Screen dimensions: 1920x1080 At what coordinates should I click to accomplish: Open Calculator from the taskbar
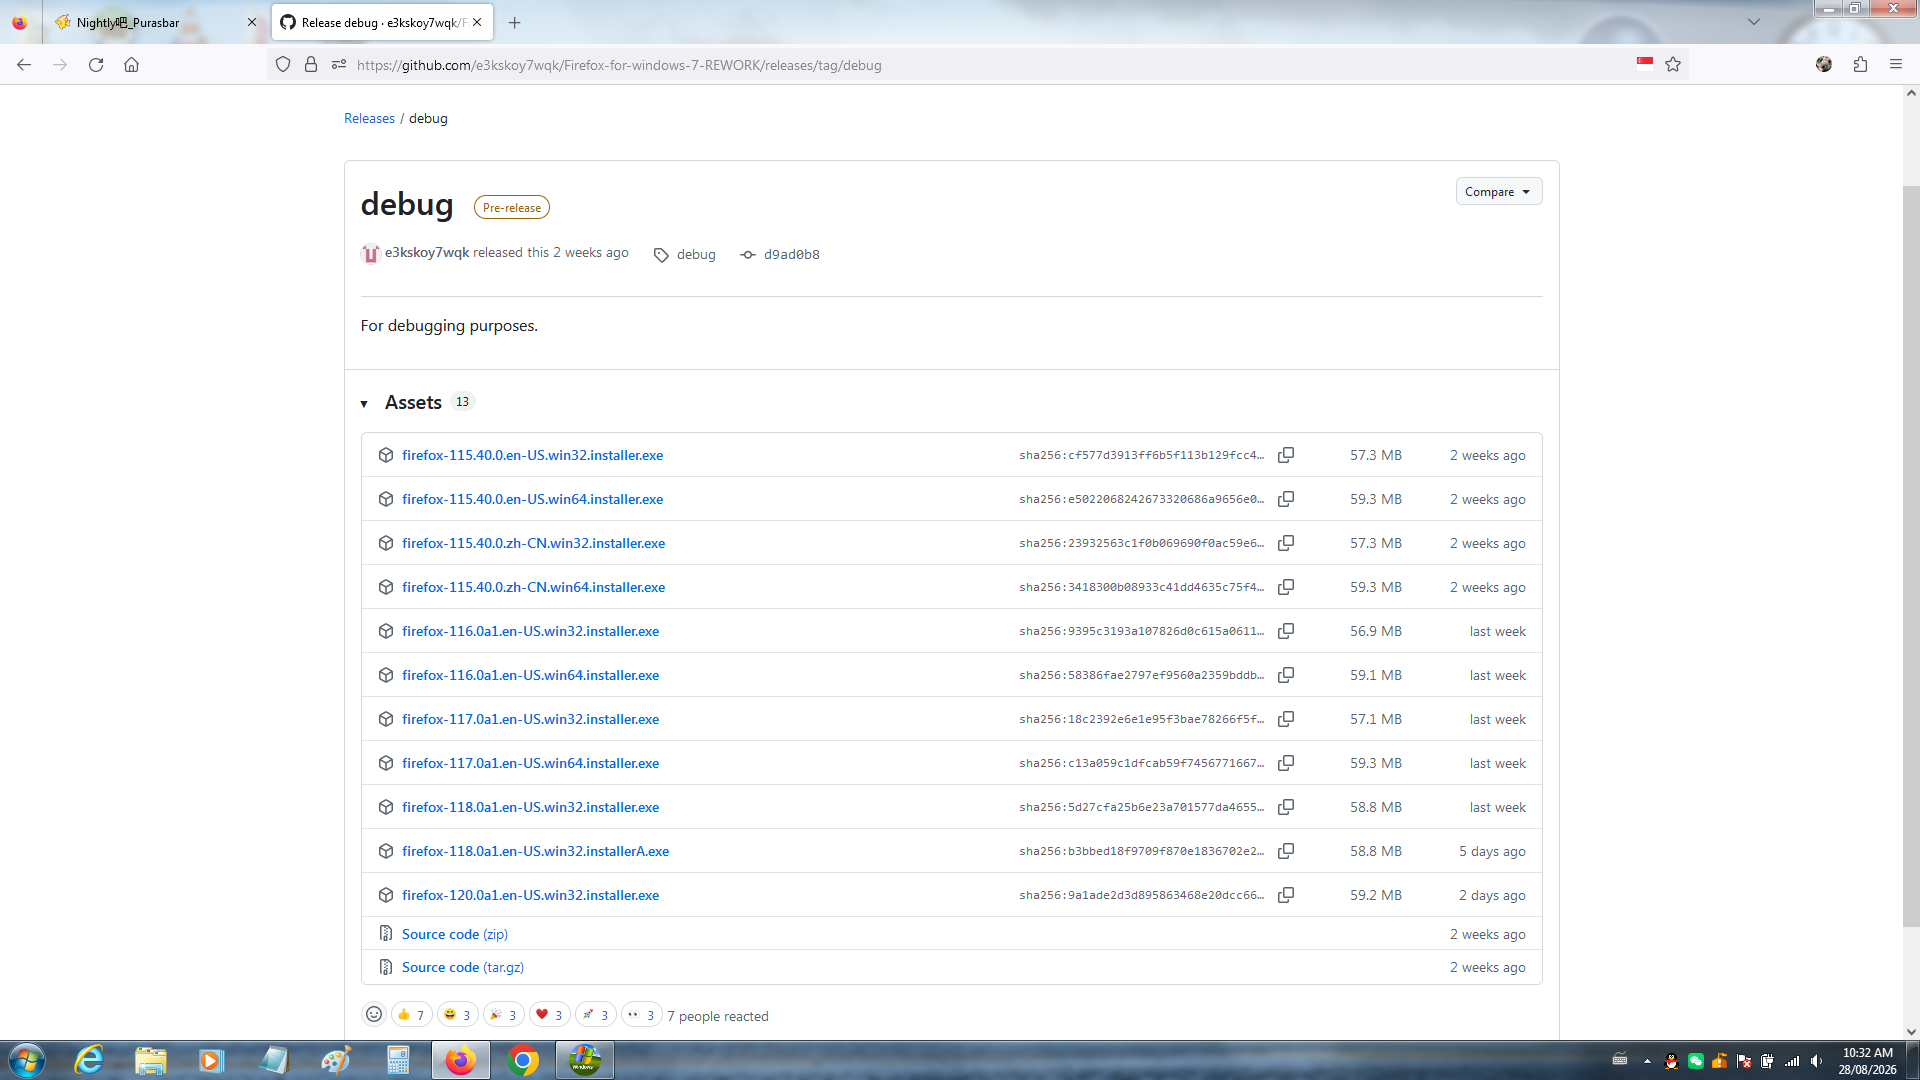[398, 1060]
